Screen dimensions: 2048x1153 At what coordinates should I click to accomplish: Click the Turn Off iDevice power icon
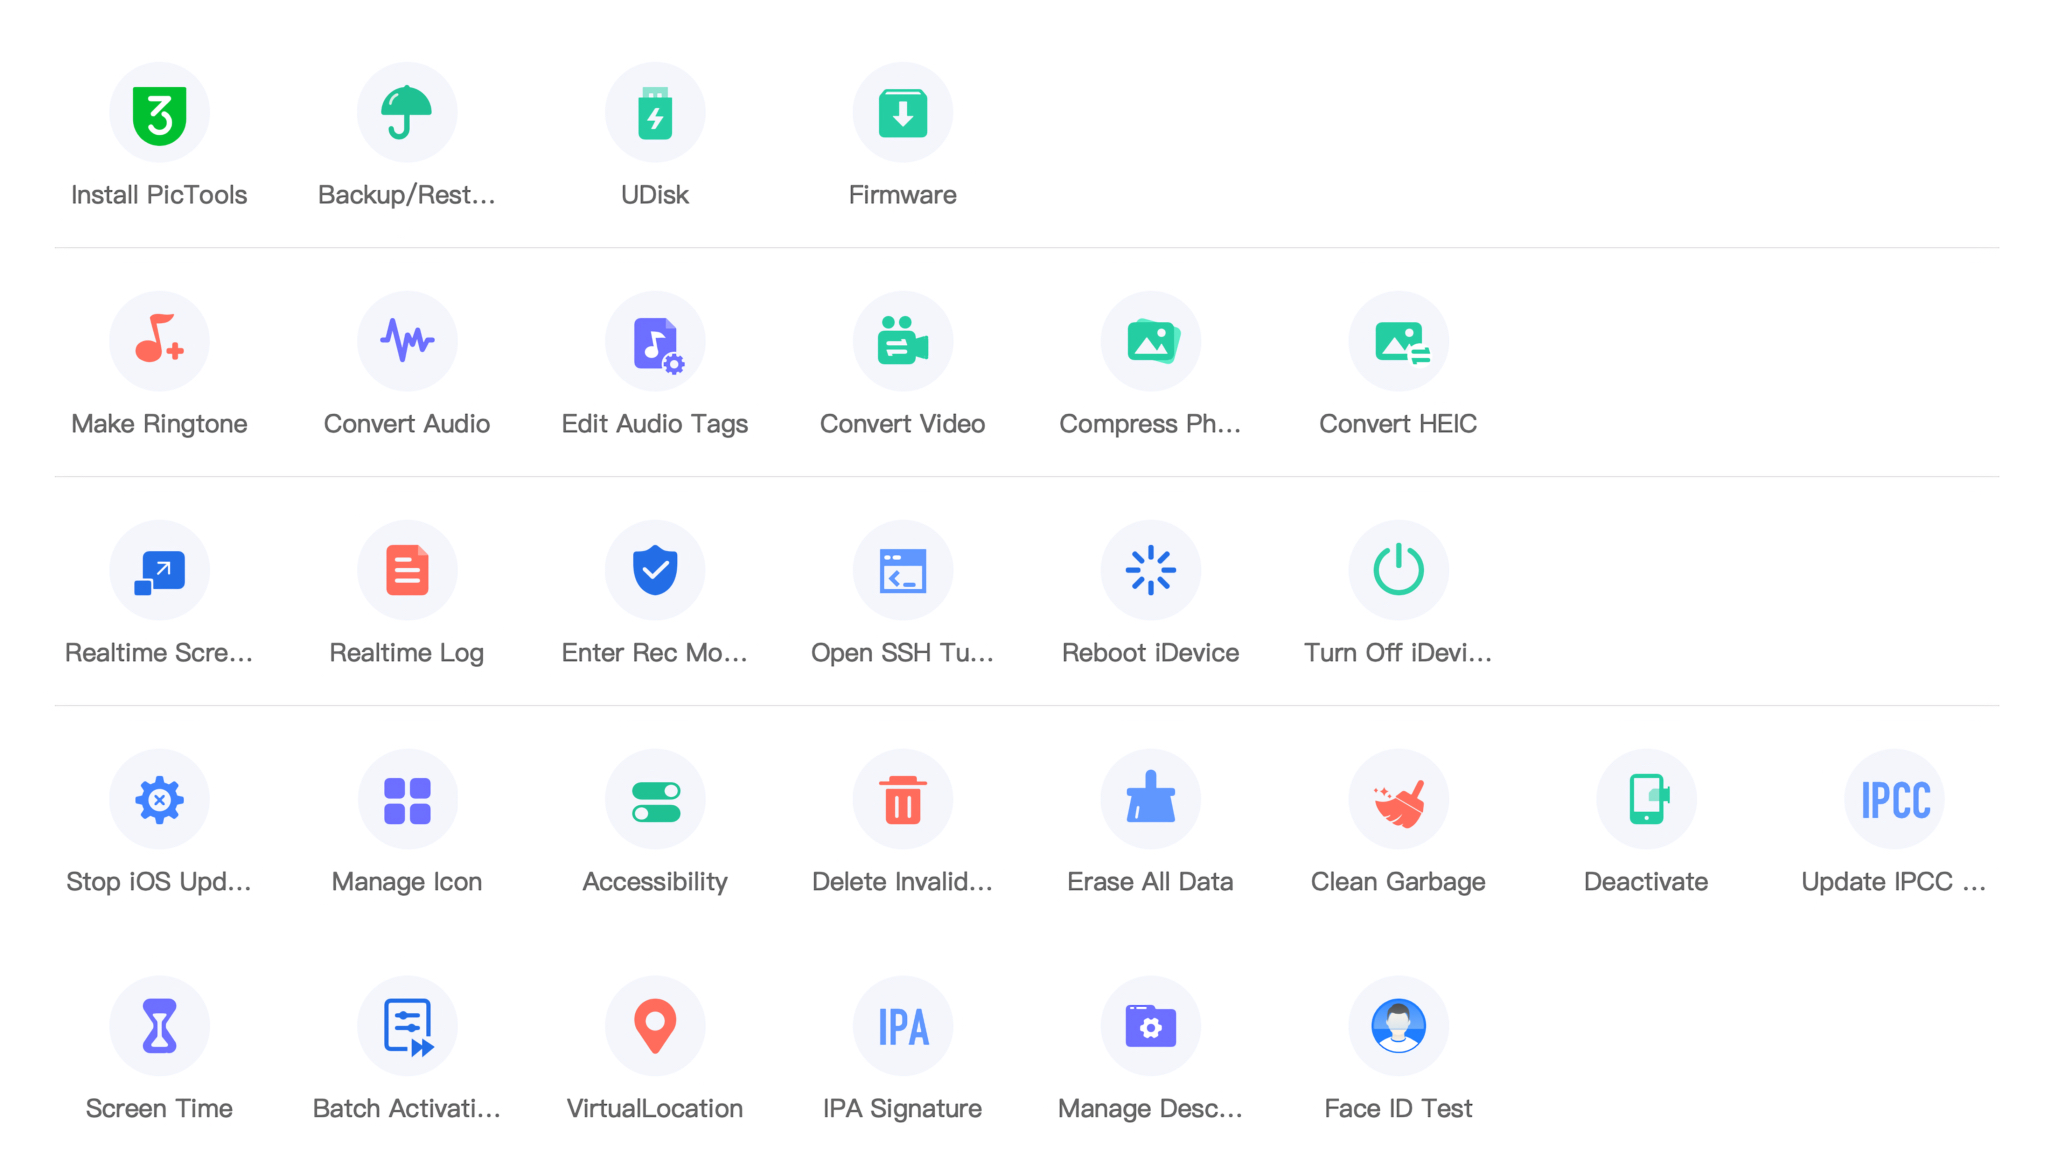[x=1399, y=570]
